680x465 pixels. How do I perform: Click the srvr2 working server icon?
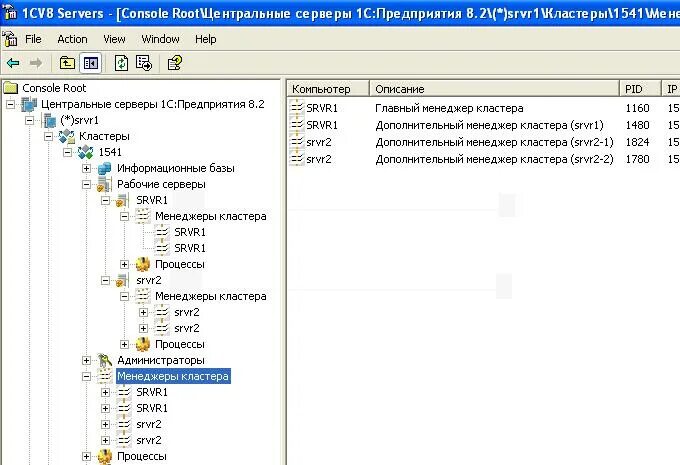click(x=122, y=280)
